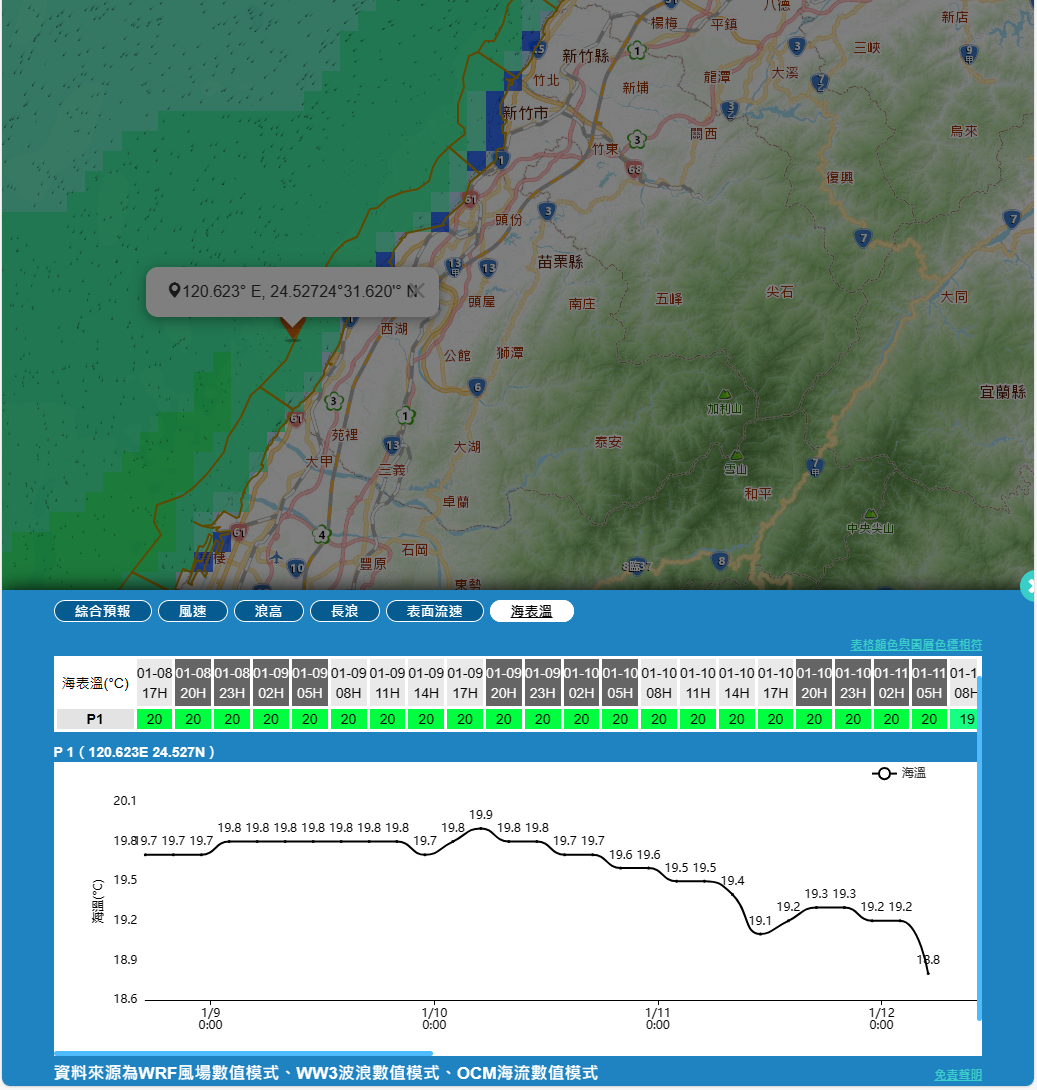Click the orange location marker on the map

292,328
